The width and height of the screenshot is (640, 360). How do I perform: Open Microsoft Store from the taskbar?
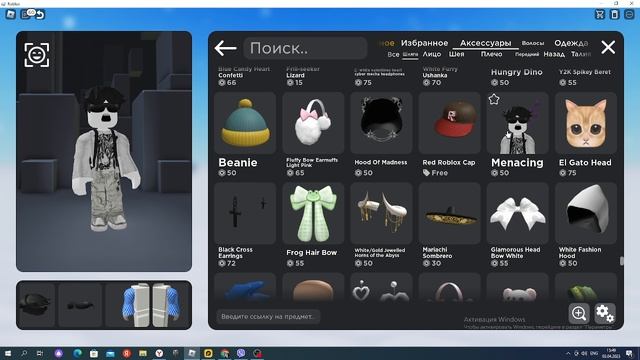[93, 353]
